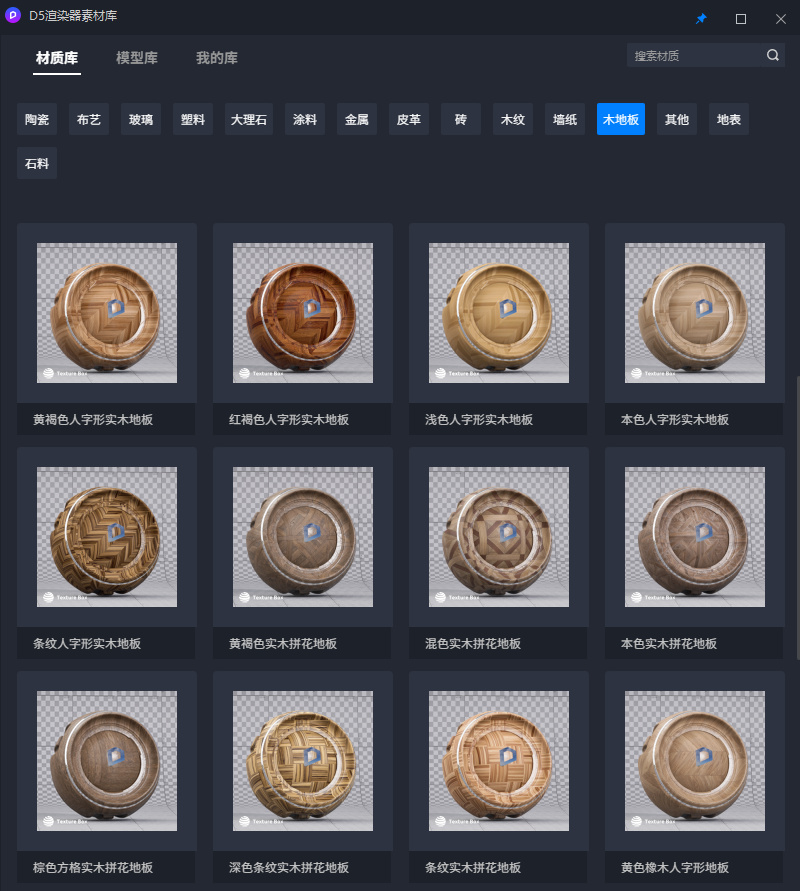
Task: Select the 红褐色人字形实木地板 material preview
Action: [x=303, y=313]
